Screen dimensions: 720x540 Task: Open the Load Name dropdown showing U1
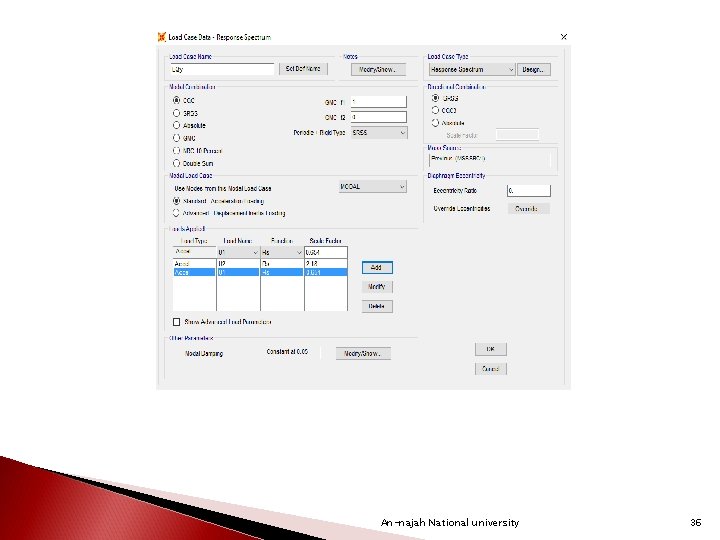pos(238,253)
